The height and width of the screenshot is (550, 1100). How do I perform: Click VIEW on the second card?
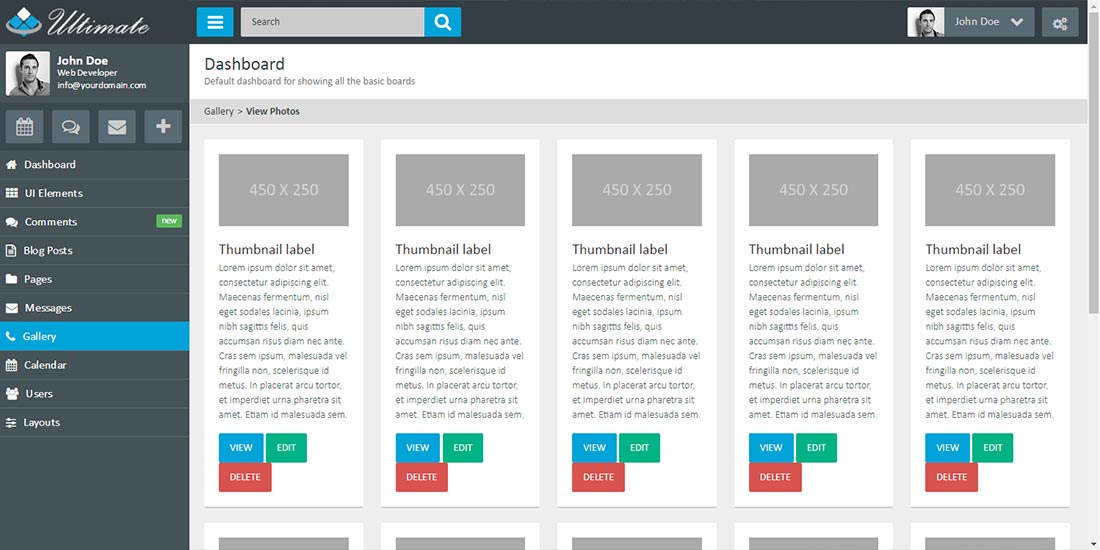pos(418,448)
